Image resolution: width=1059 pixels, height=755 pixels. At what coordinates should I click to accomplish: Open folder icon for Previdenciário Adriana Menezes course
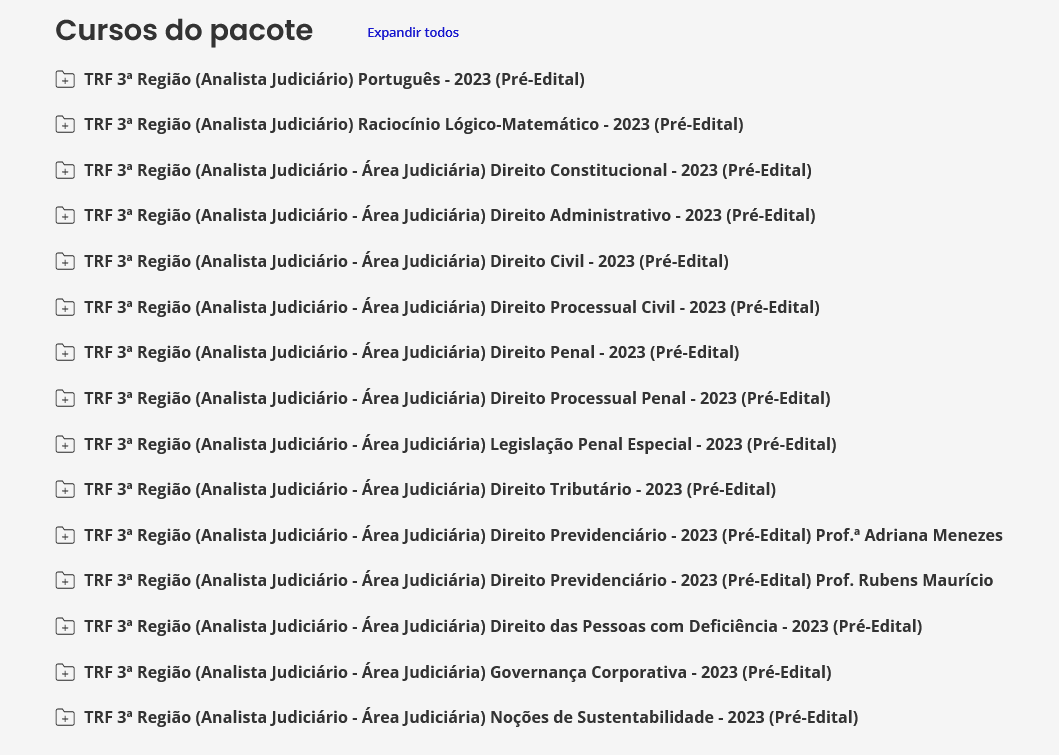tap(65, 536)
